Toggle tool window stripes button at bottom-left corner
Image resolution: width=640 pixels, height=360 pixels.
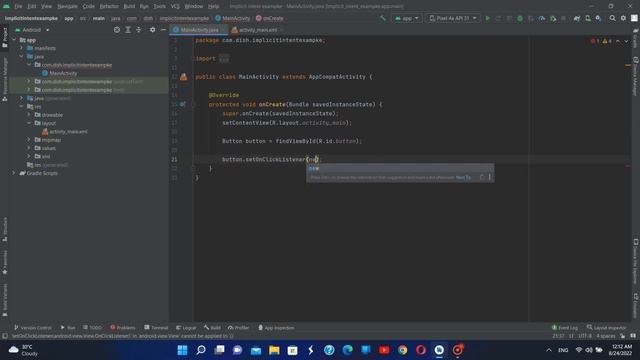tap(4, 336)
